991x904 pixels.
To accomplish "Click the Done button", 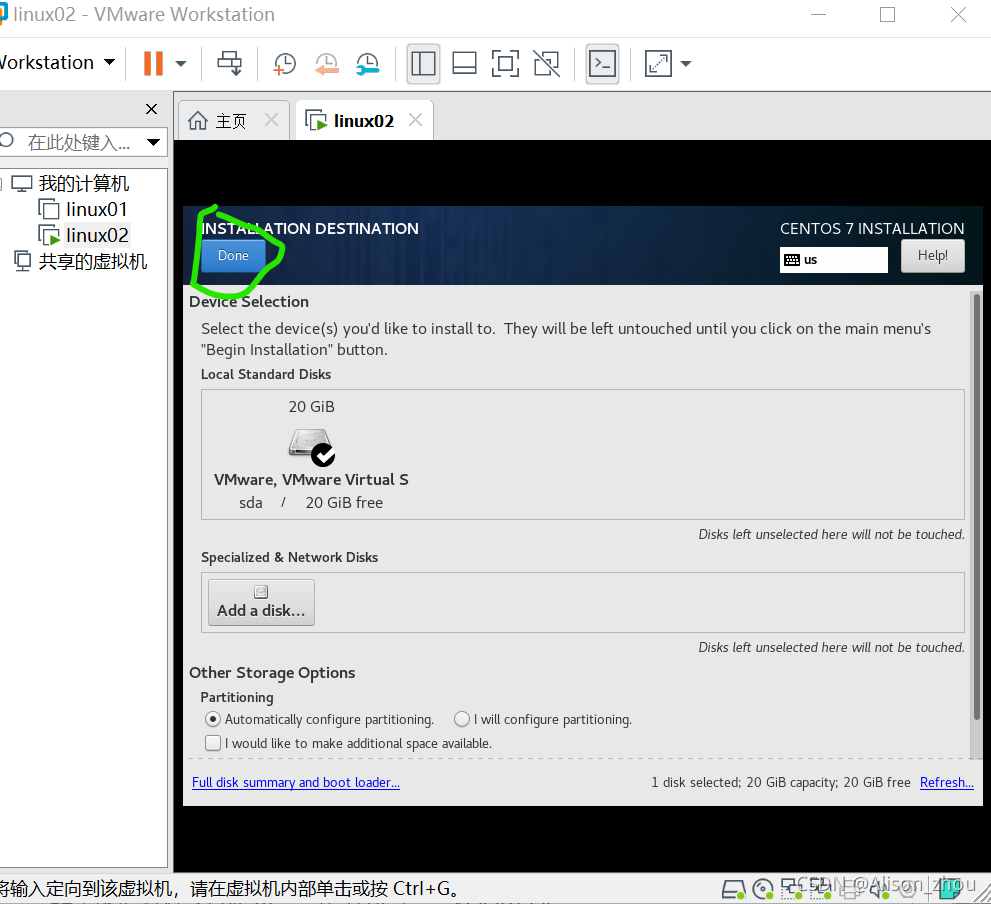I will click(x=233, y=255).
